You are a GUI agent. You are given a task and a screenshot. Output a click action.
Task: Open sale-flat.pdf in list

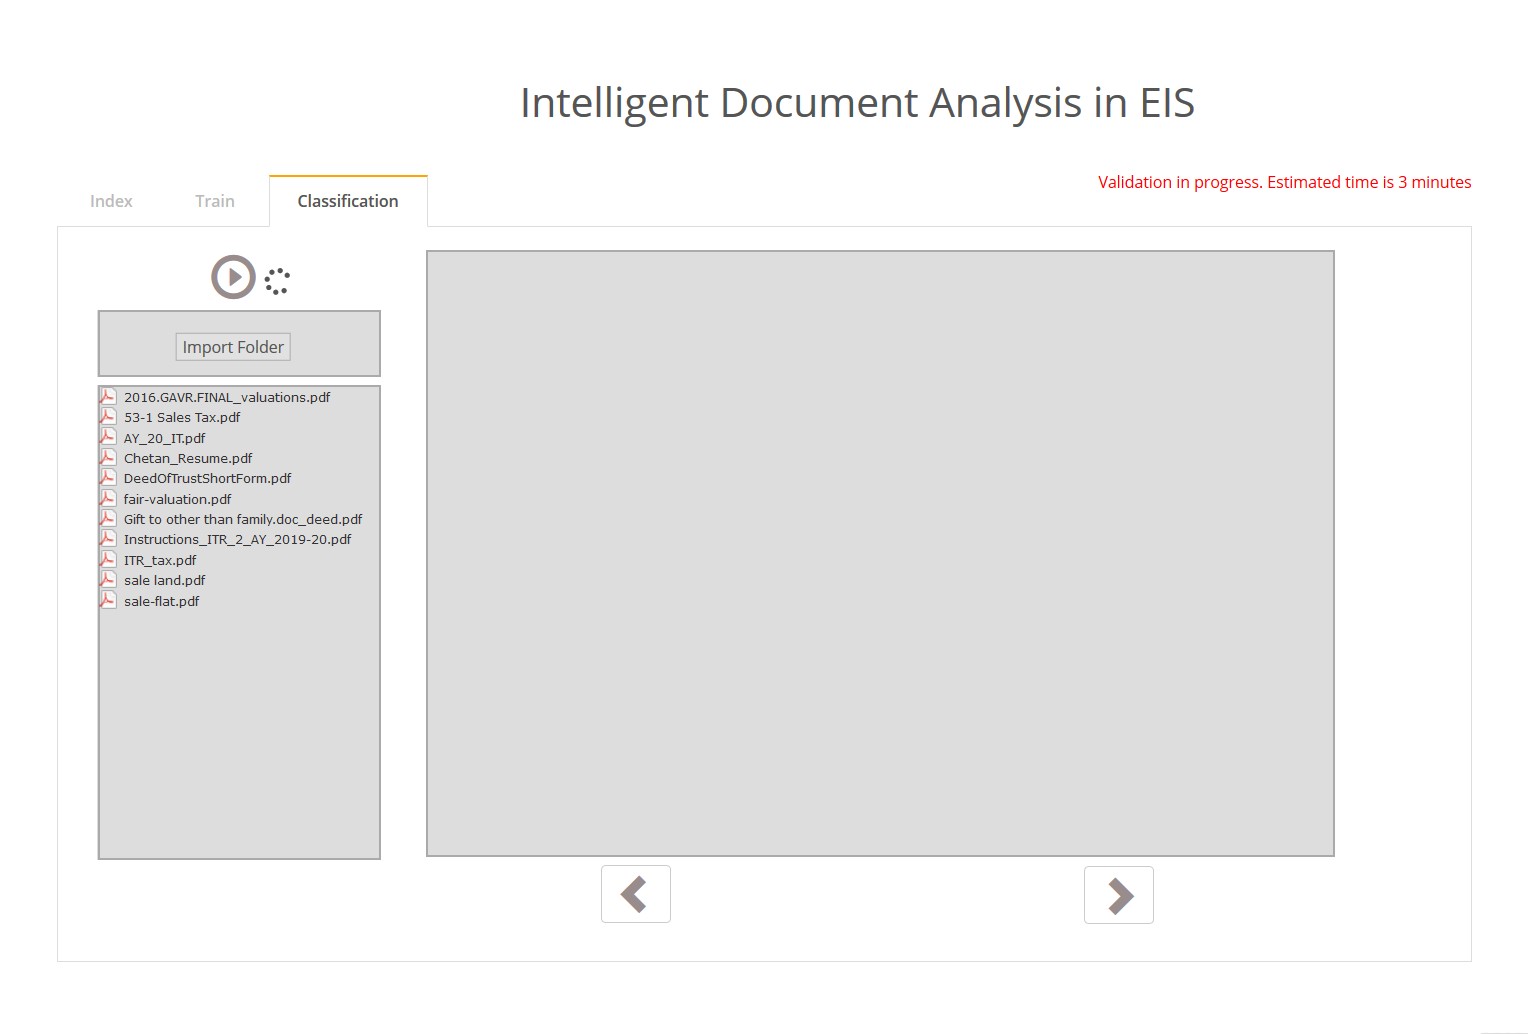[162, 601]
